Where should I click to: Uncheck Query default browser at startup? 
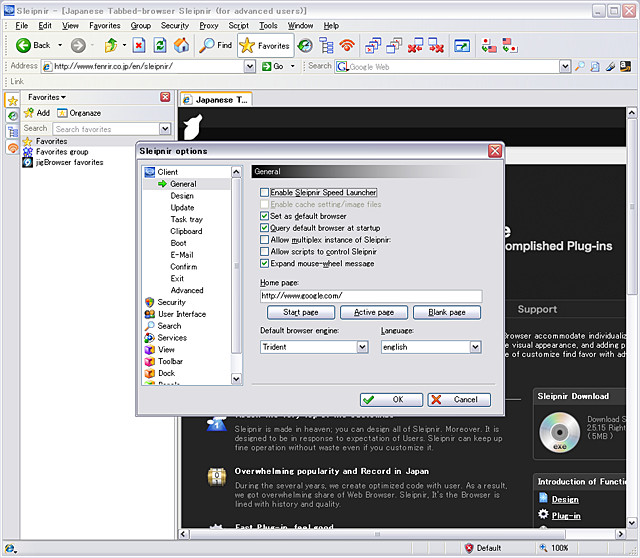click(264, 228)
